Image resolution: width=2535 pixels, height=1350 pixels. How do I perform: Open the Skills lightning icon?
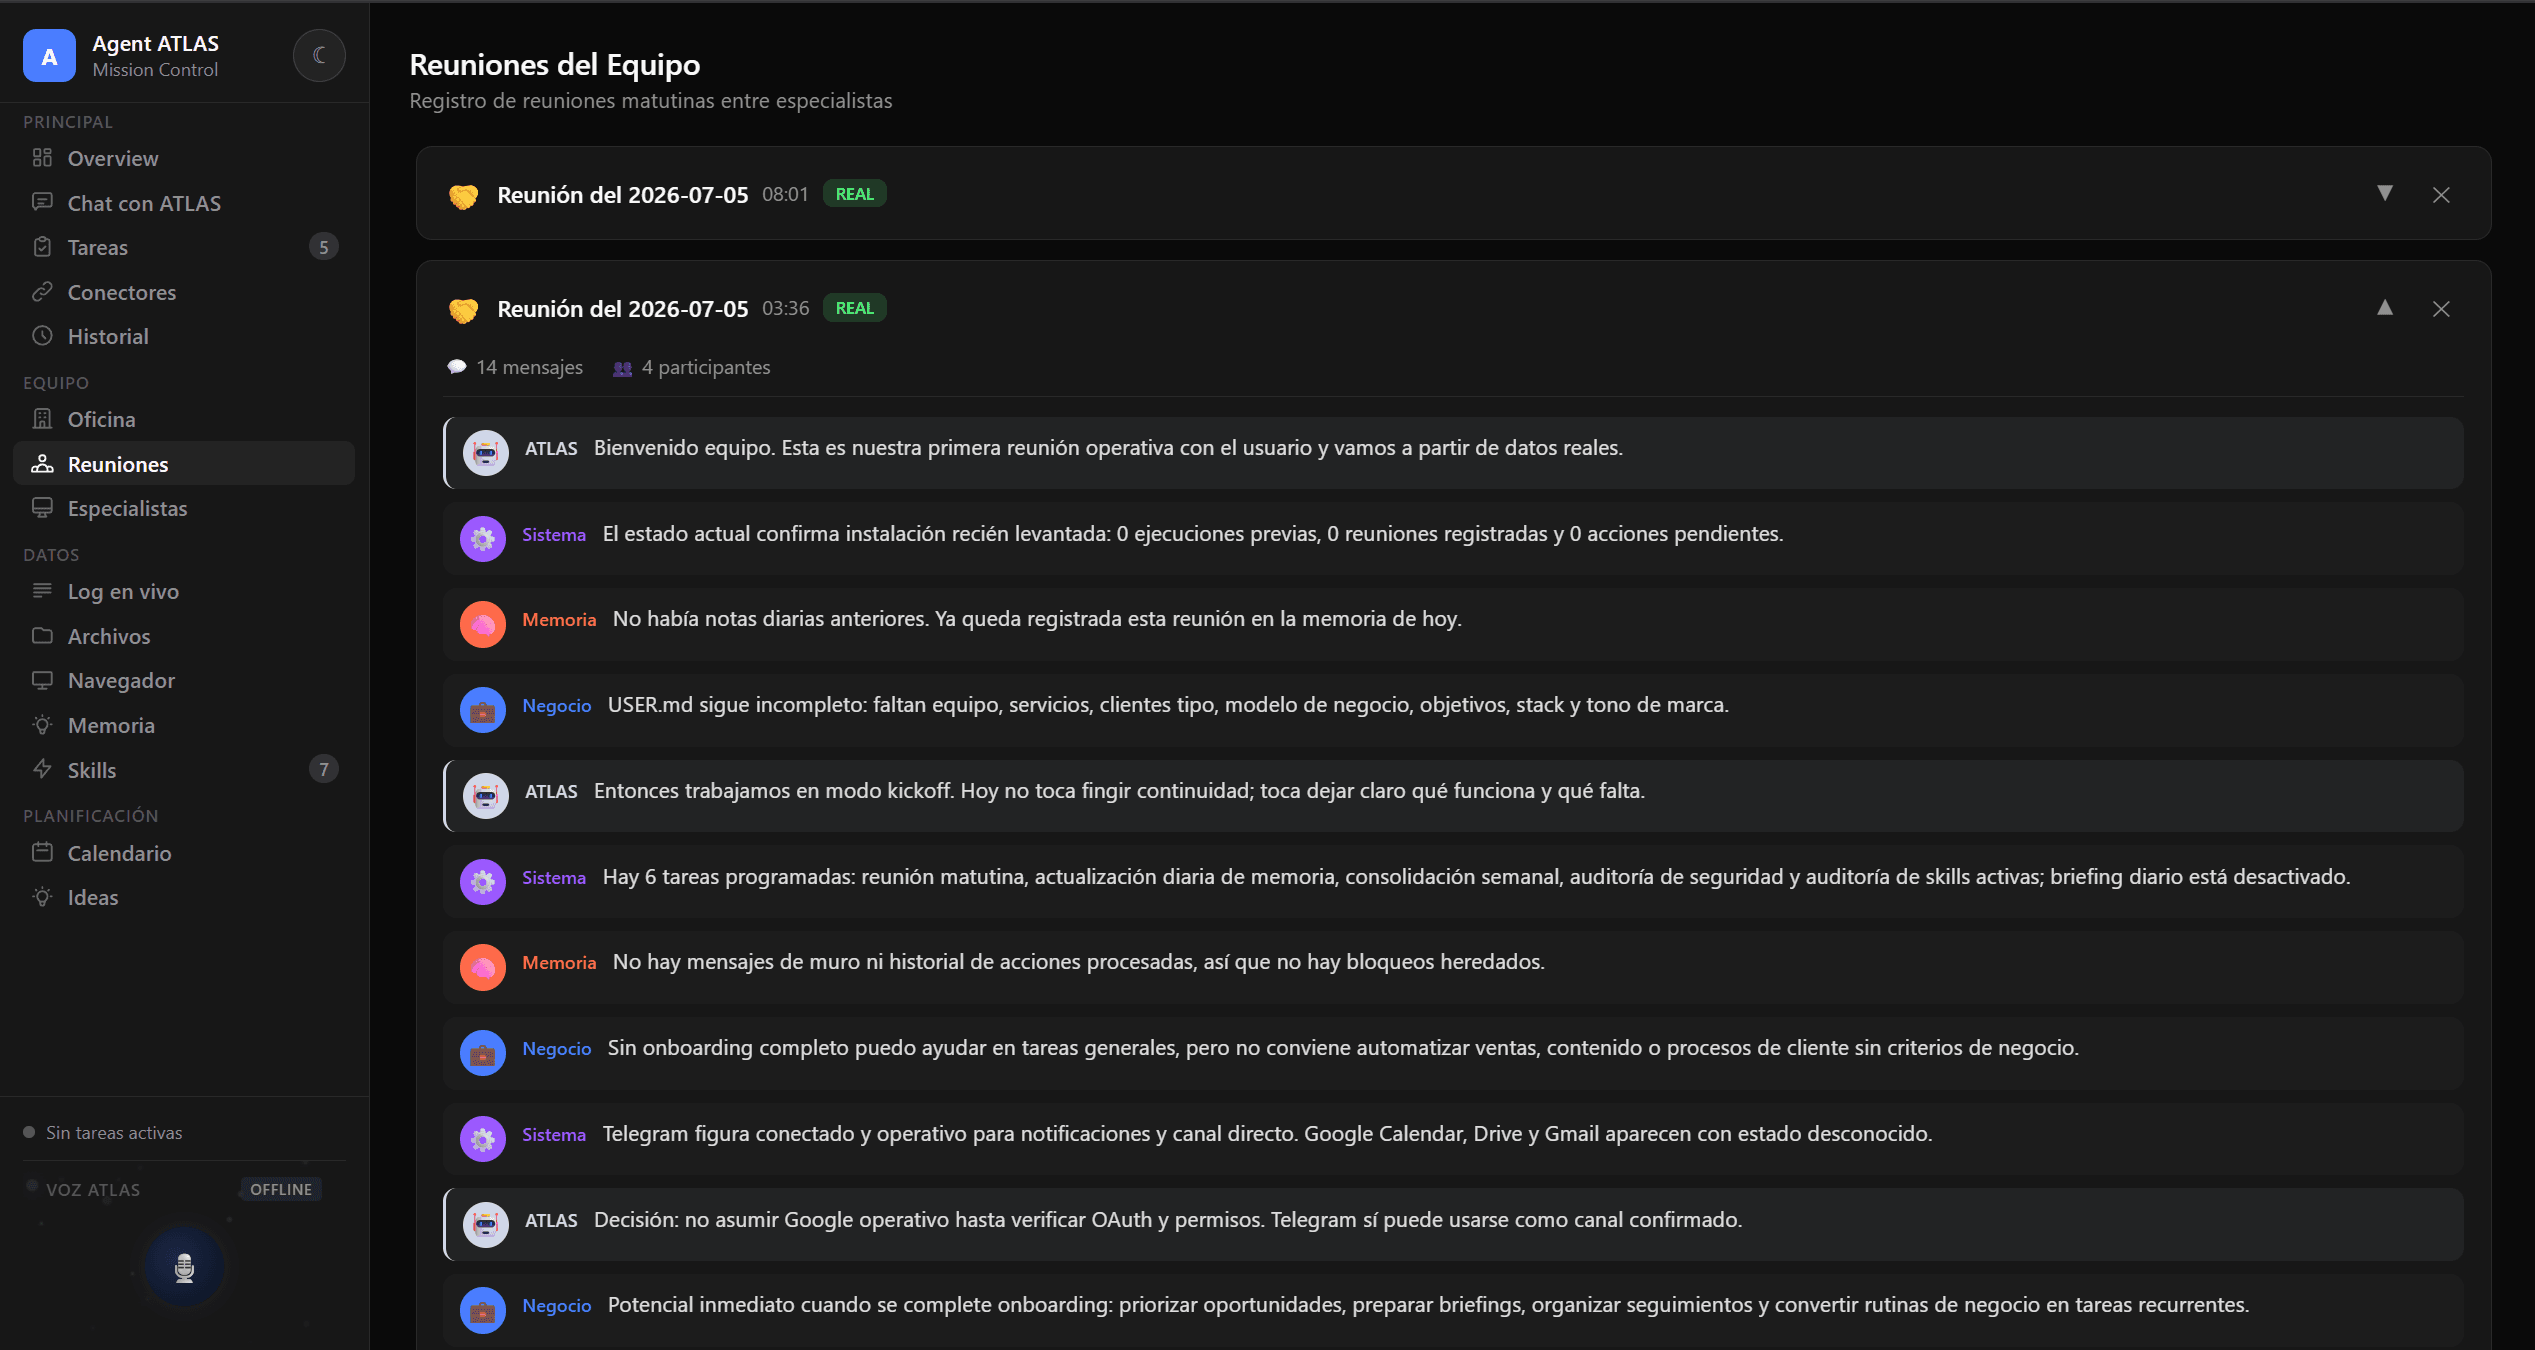pos(42,769)
